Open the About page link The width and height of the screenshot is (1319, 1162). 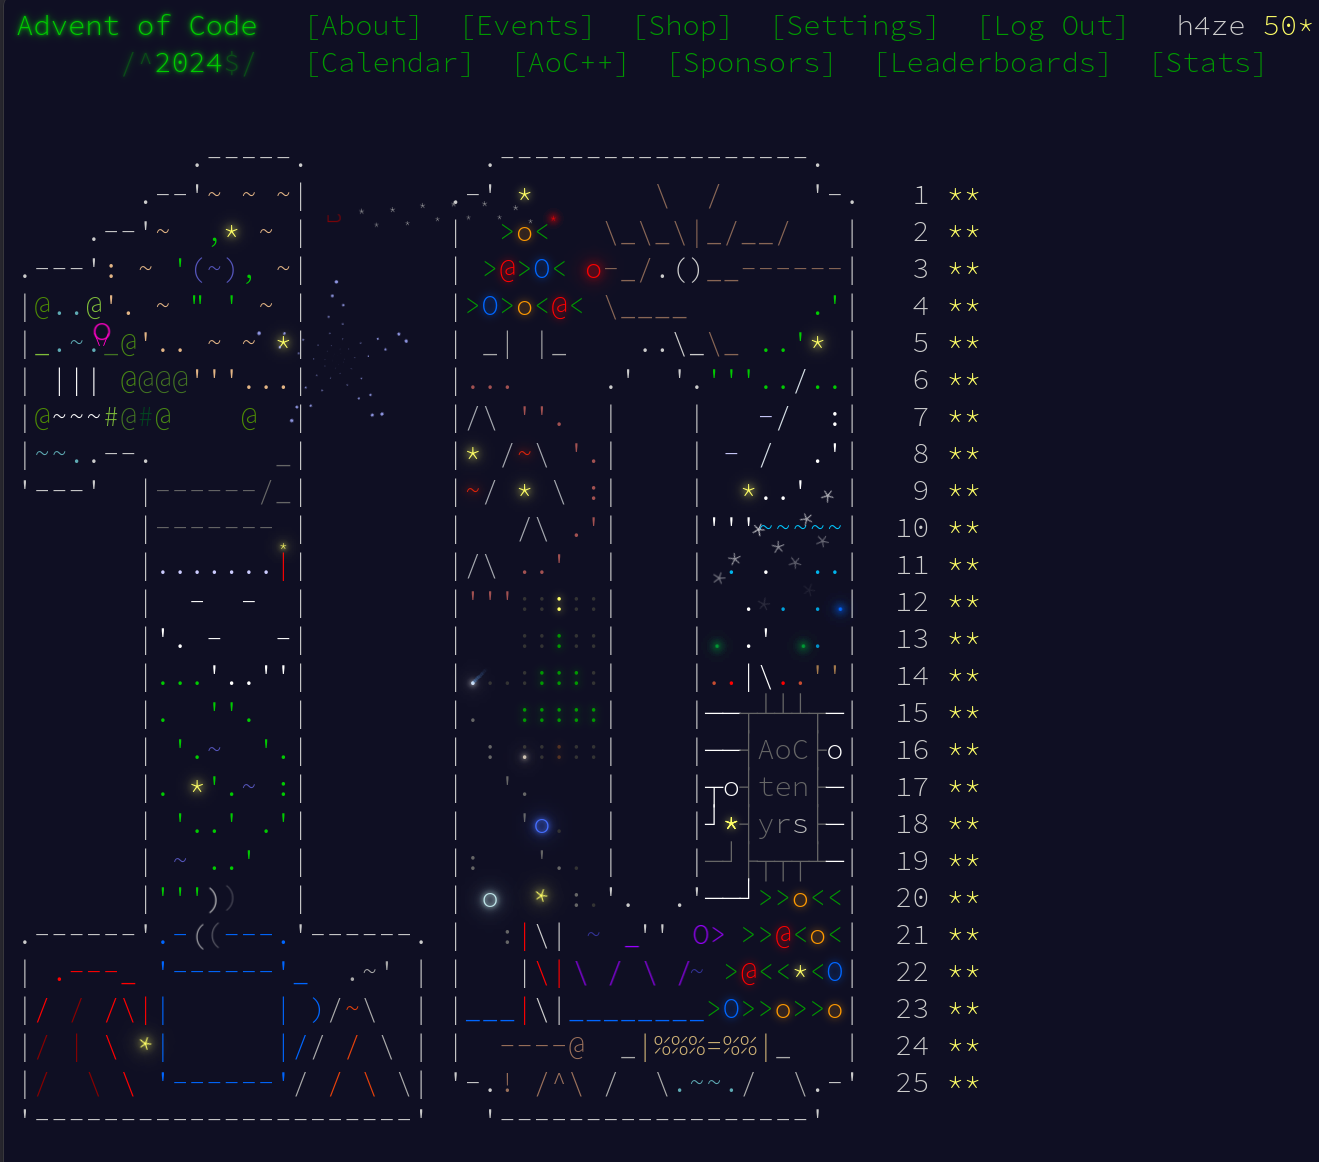pos(364,26)
